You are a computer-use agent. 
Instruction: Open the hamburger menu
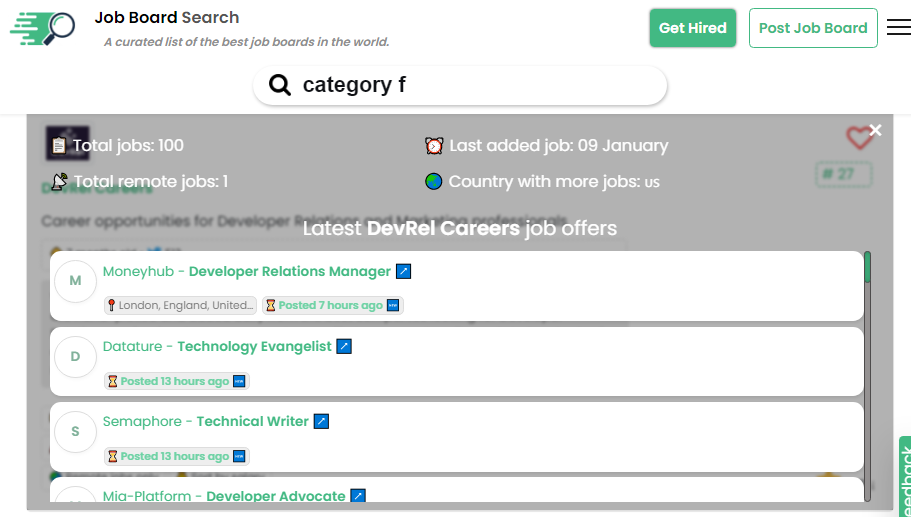[x=898, y=28]
